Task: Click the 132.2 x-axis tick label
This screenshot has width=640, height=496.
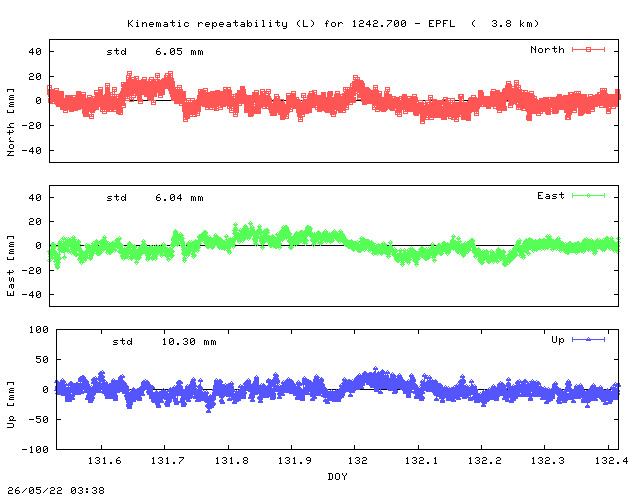Action: tap(484, 460)
